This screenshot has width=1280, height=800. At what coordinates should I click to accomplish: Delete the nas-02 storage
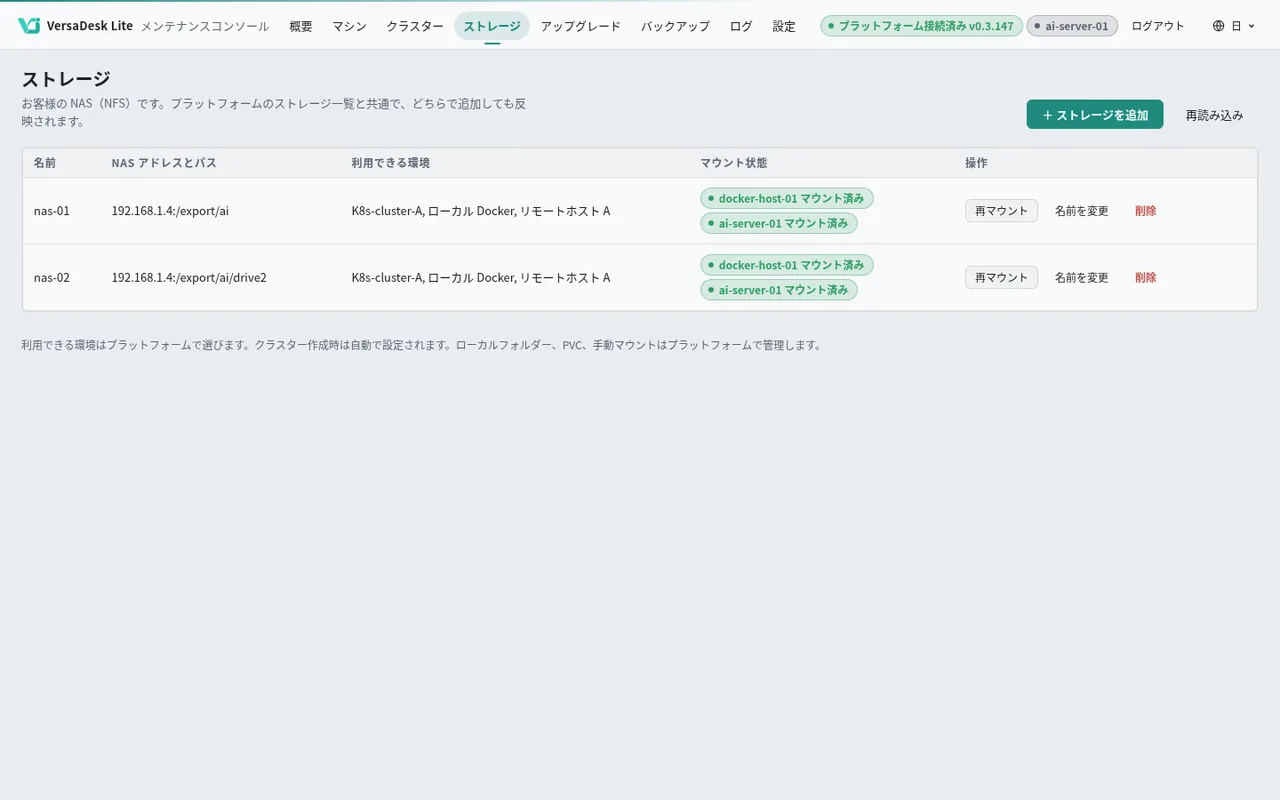(x=1146, y=278)
